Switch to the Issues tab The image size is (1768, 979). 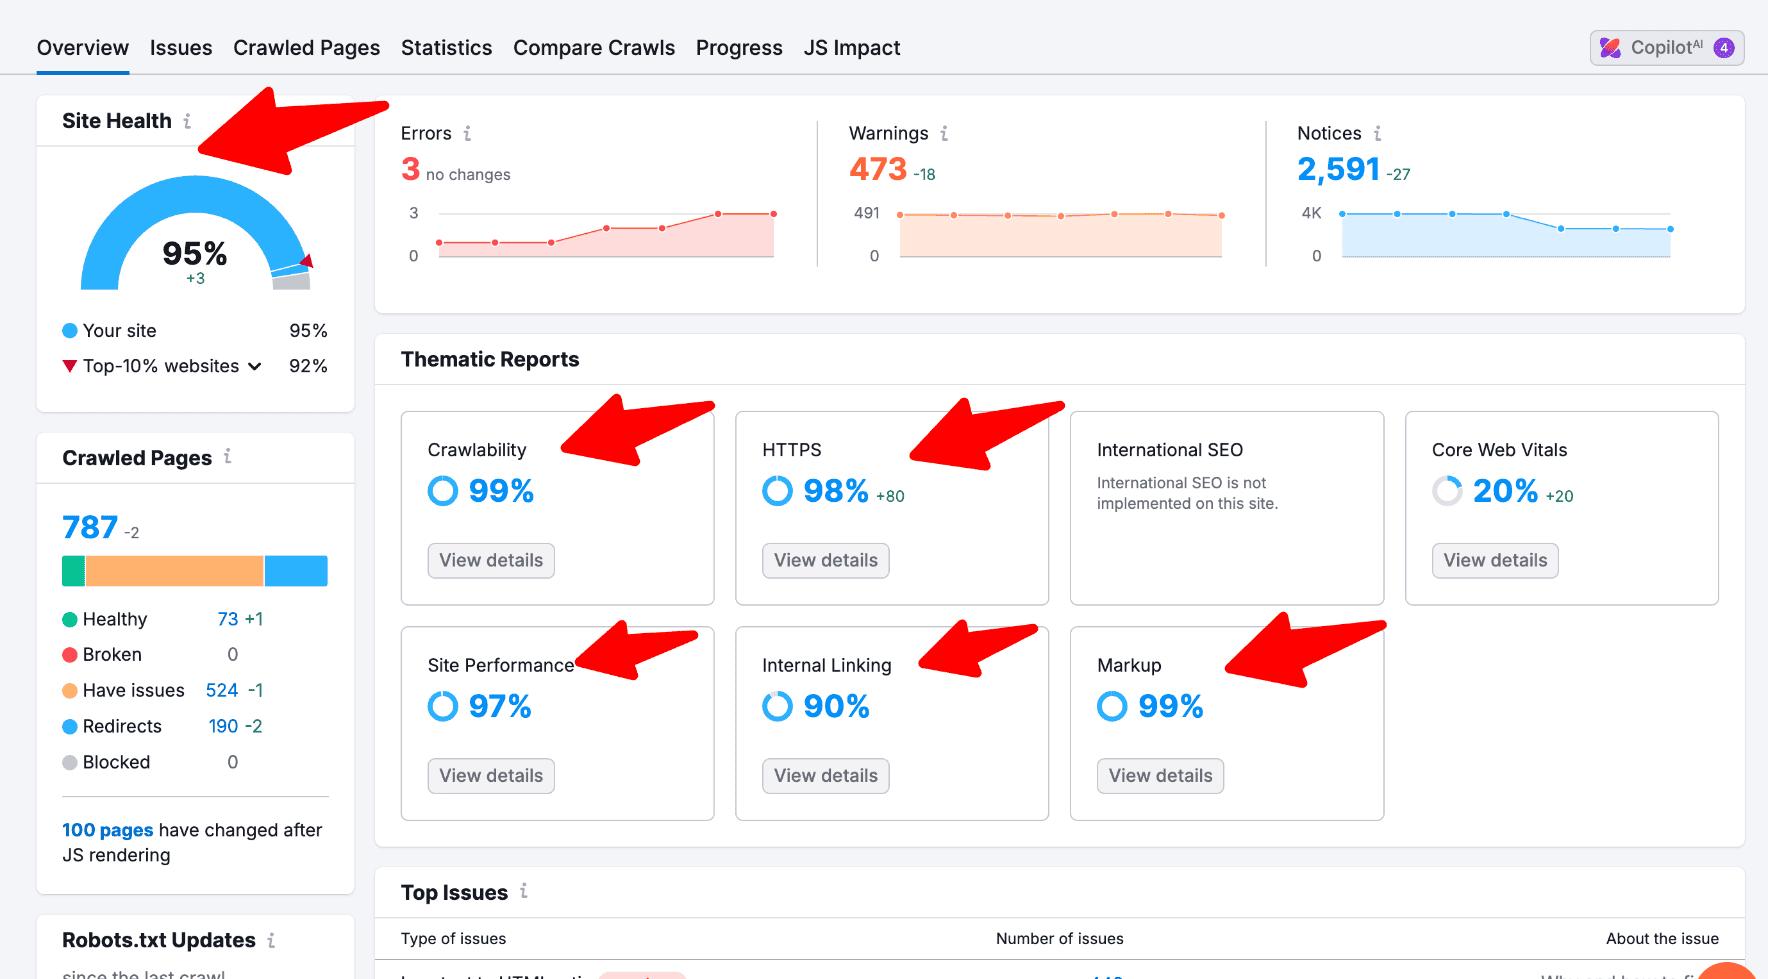pos(181,48)
